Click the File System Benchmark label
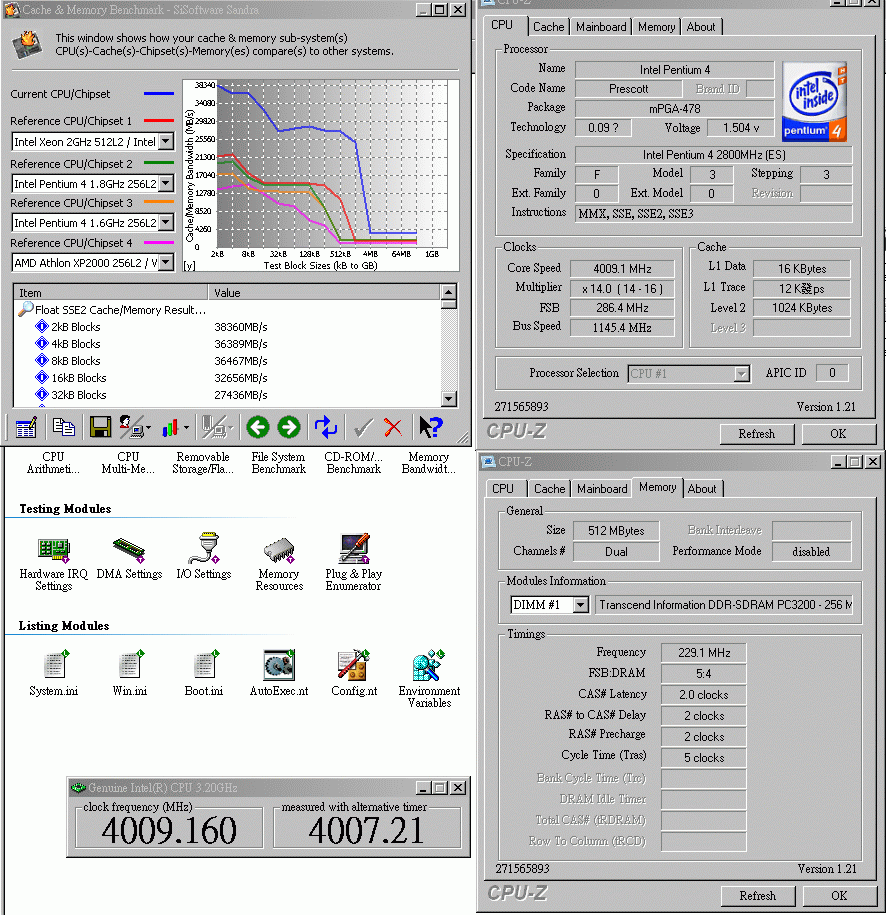The height and width of the screenshot is (915, 886). tap(278, 463)
